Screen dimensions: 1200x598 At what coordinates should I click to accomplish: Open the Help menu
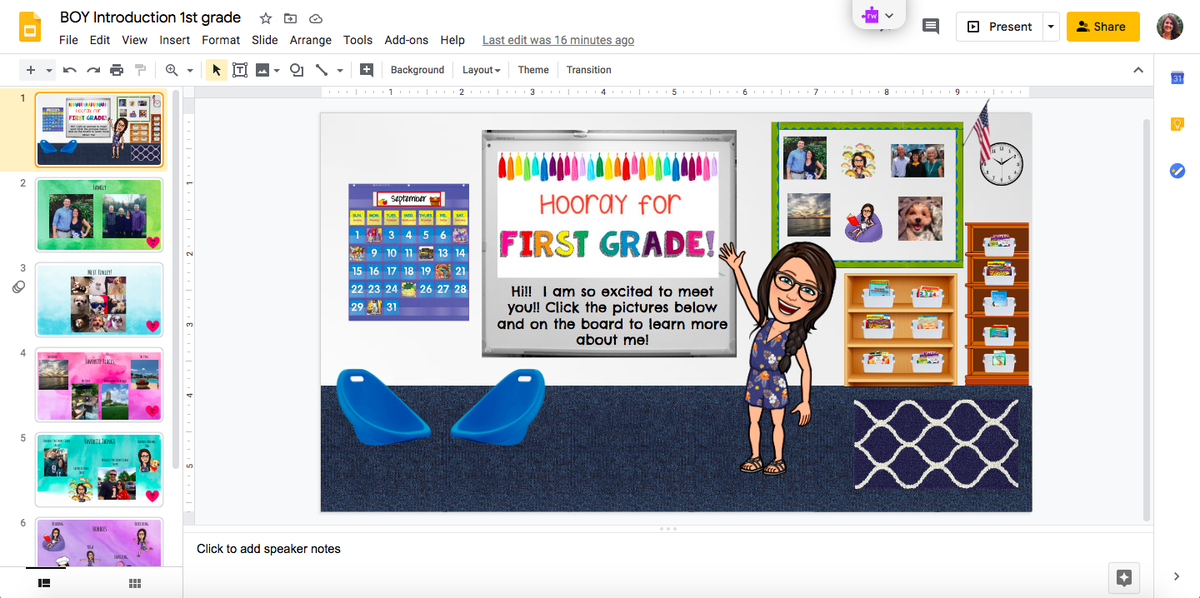[x=452, y=40]
